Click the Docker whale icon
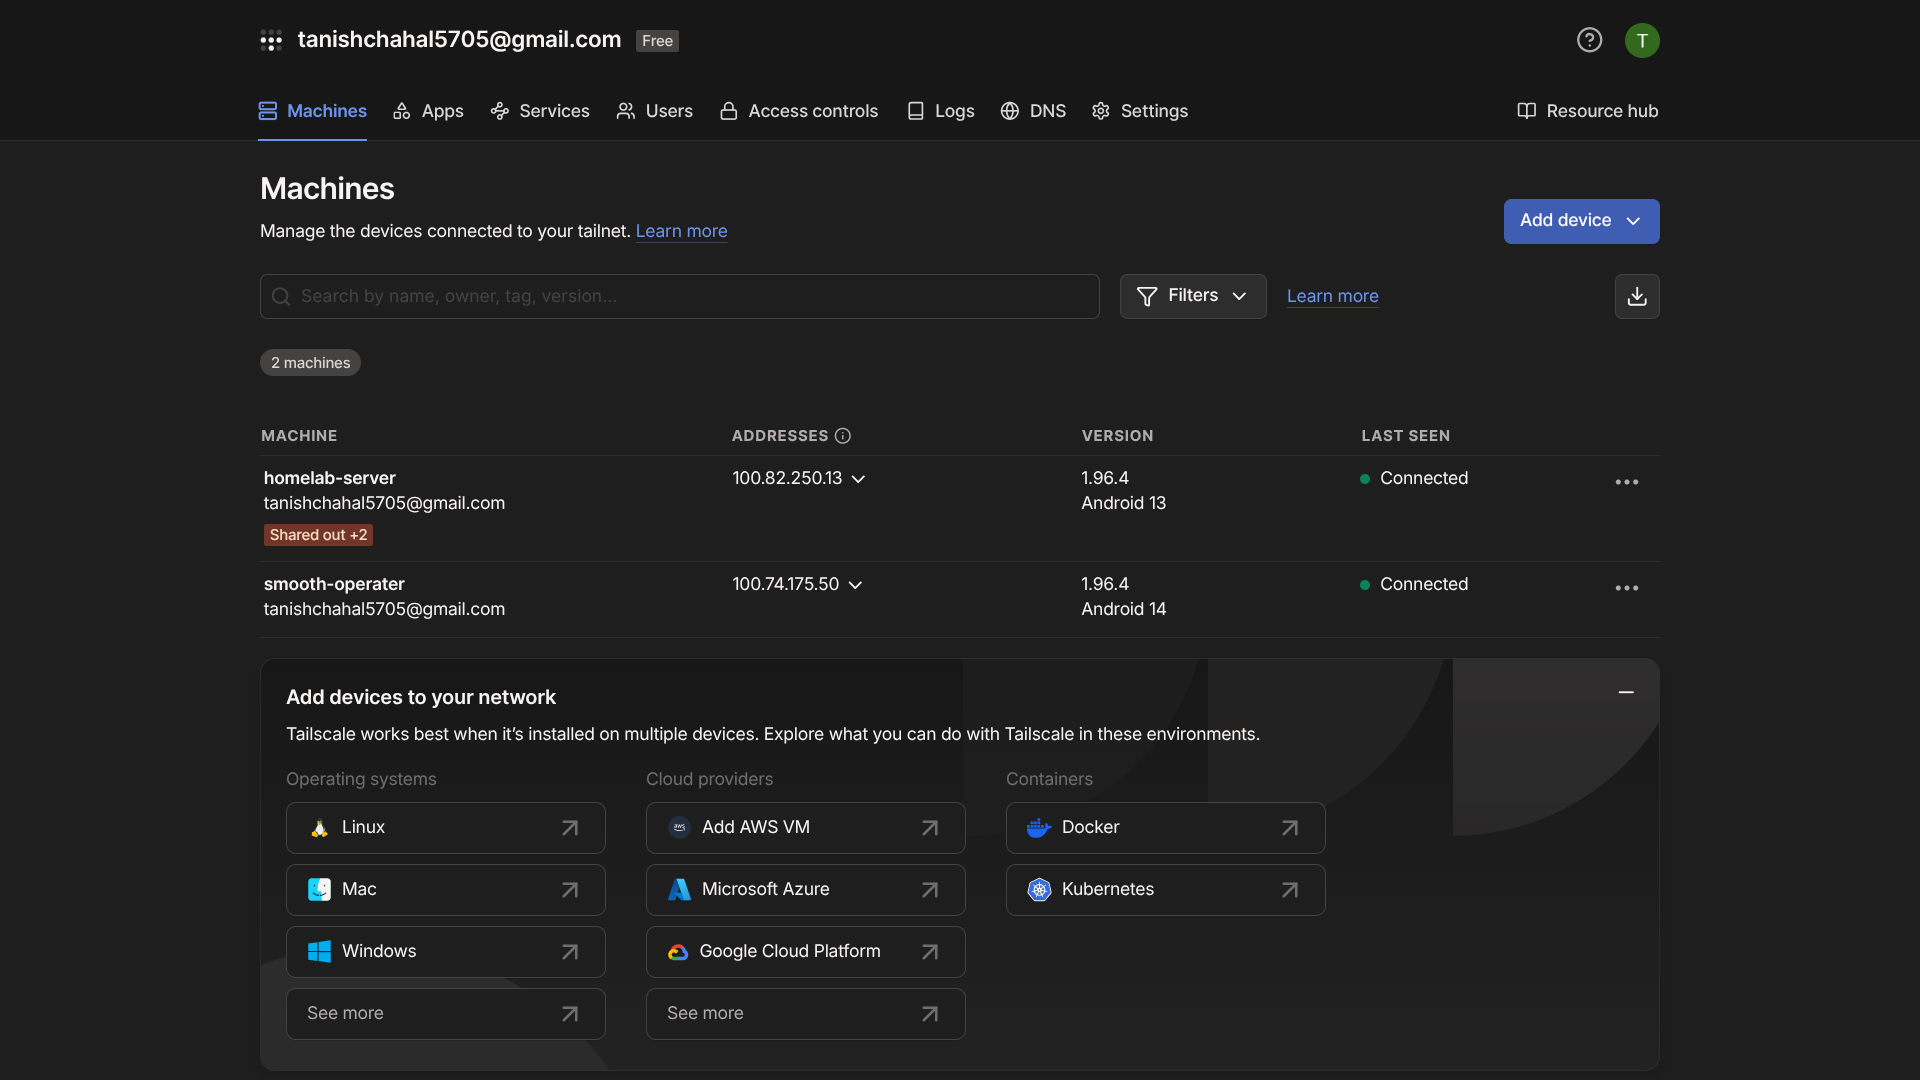Image resolution: width=1920 pixels, height=1080 pixels. [1039, 828]
